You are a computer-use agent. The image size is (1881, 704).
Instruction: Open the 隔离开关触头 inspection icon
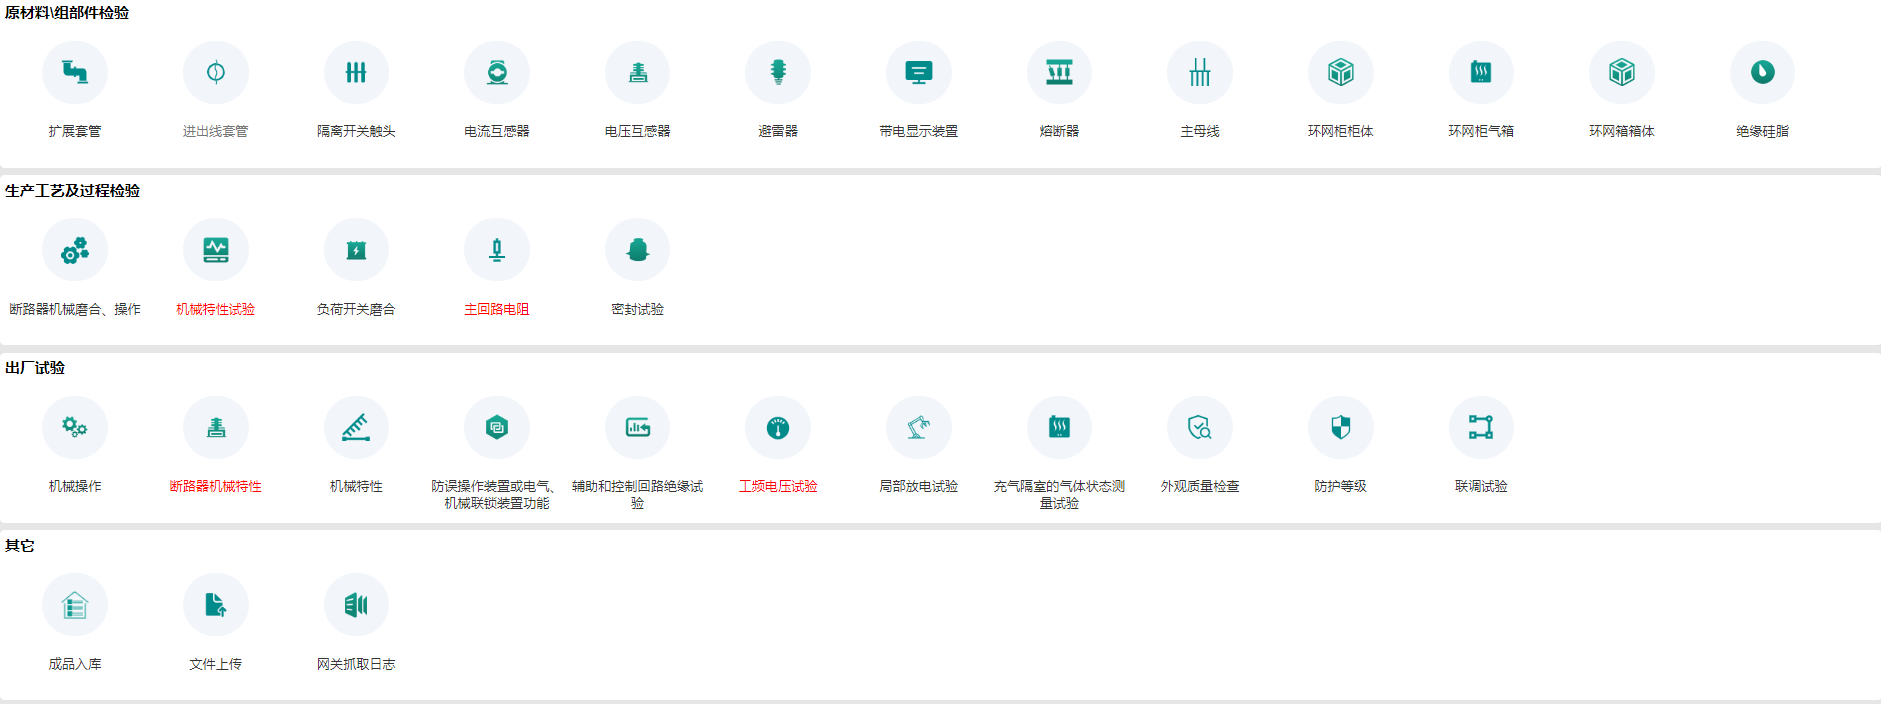356,73
